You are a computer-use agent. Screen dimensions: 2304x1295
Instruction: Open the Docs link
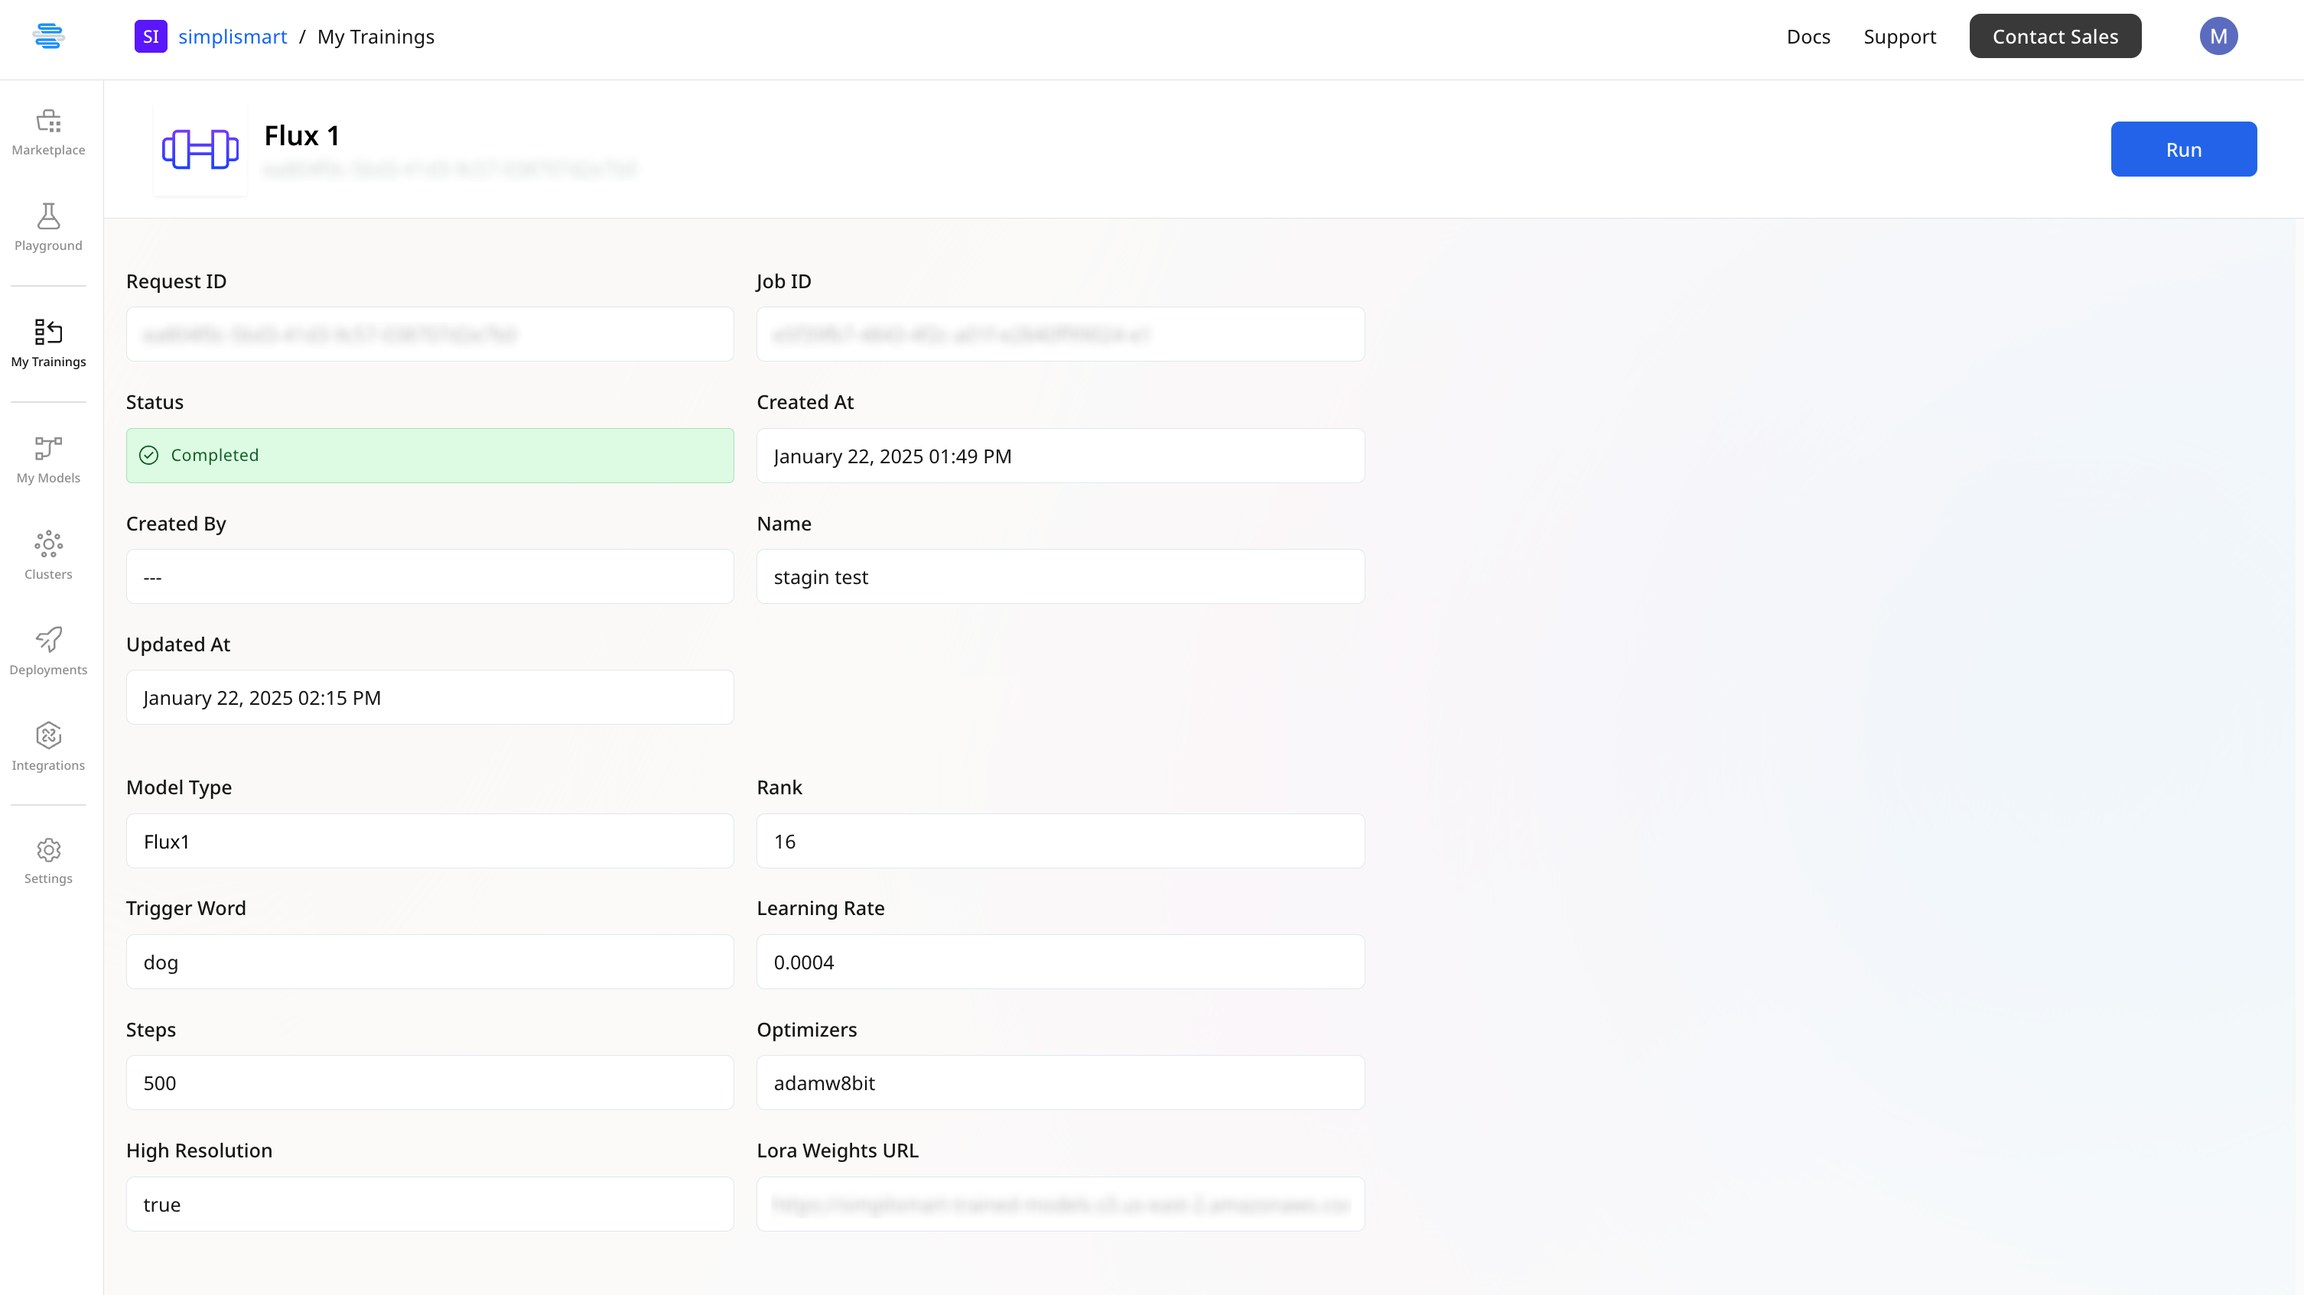pos(1808,36)
